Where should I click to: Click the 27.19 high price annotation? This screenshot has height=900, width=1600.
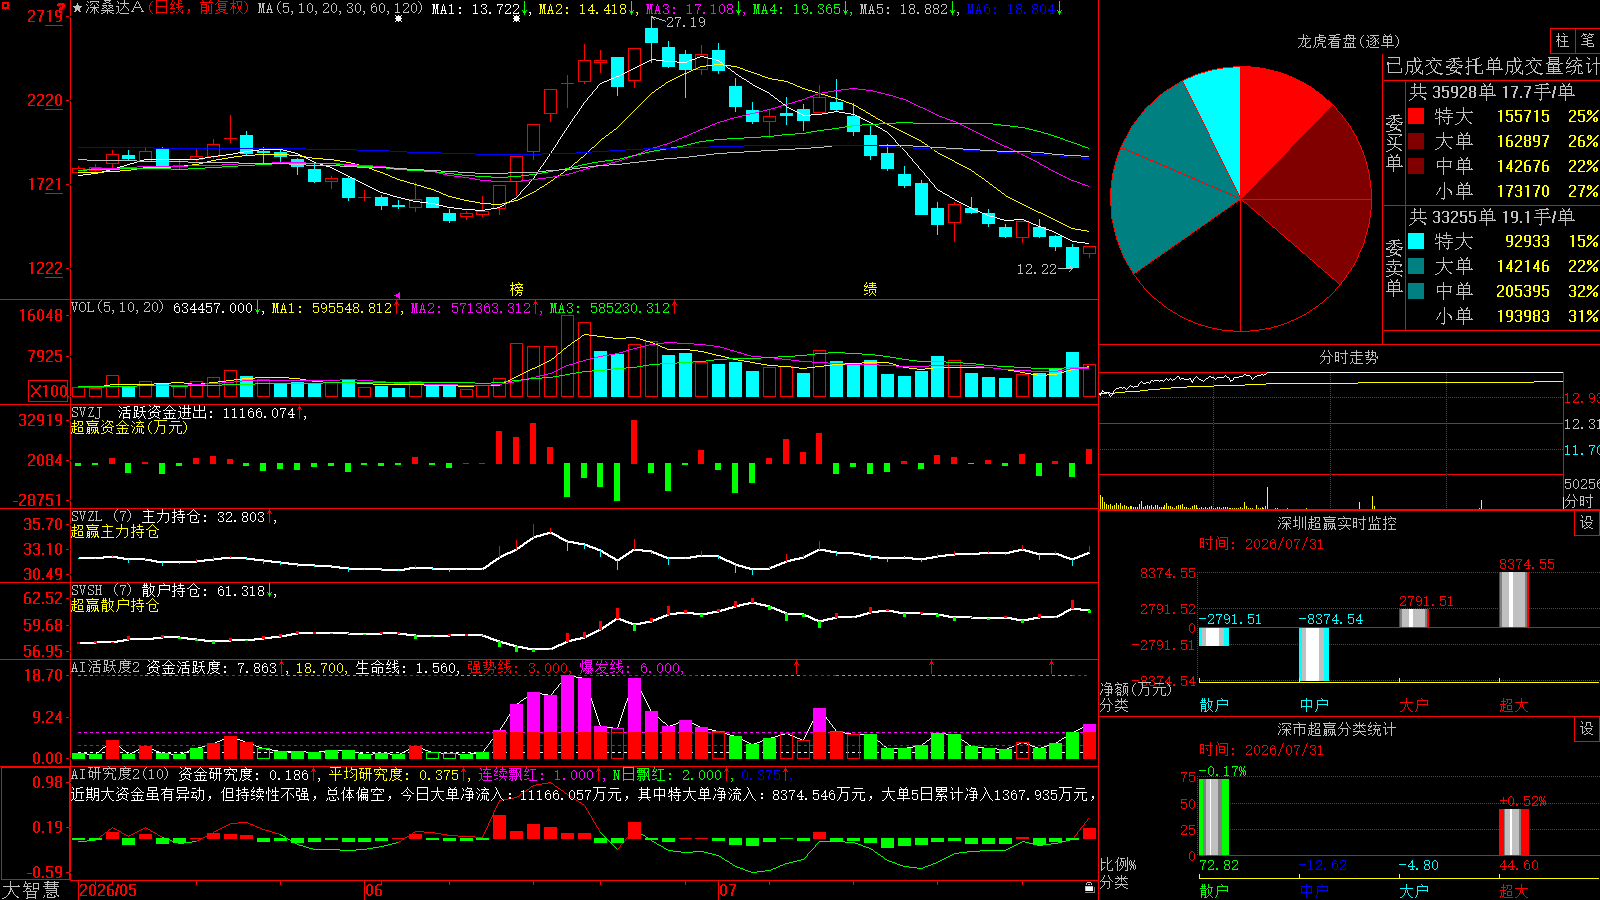pos(685,22)
